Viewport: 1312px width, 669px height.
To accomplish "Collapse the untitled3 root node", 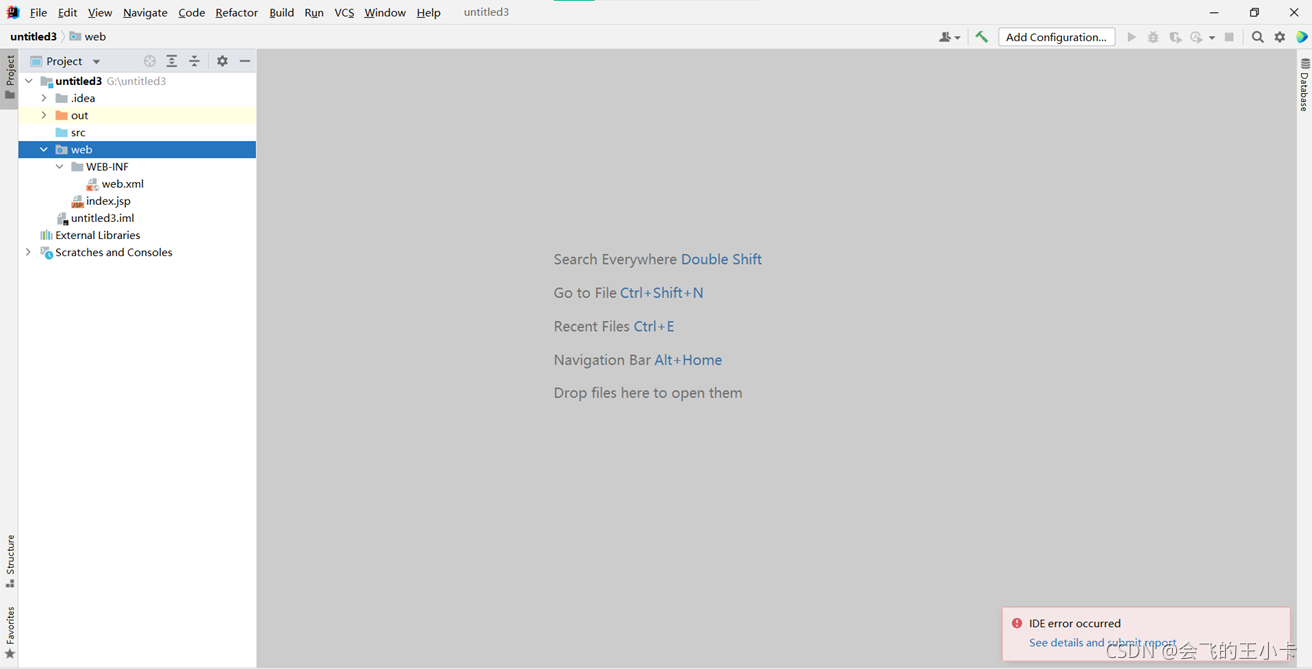I will pos(29,81).
